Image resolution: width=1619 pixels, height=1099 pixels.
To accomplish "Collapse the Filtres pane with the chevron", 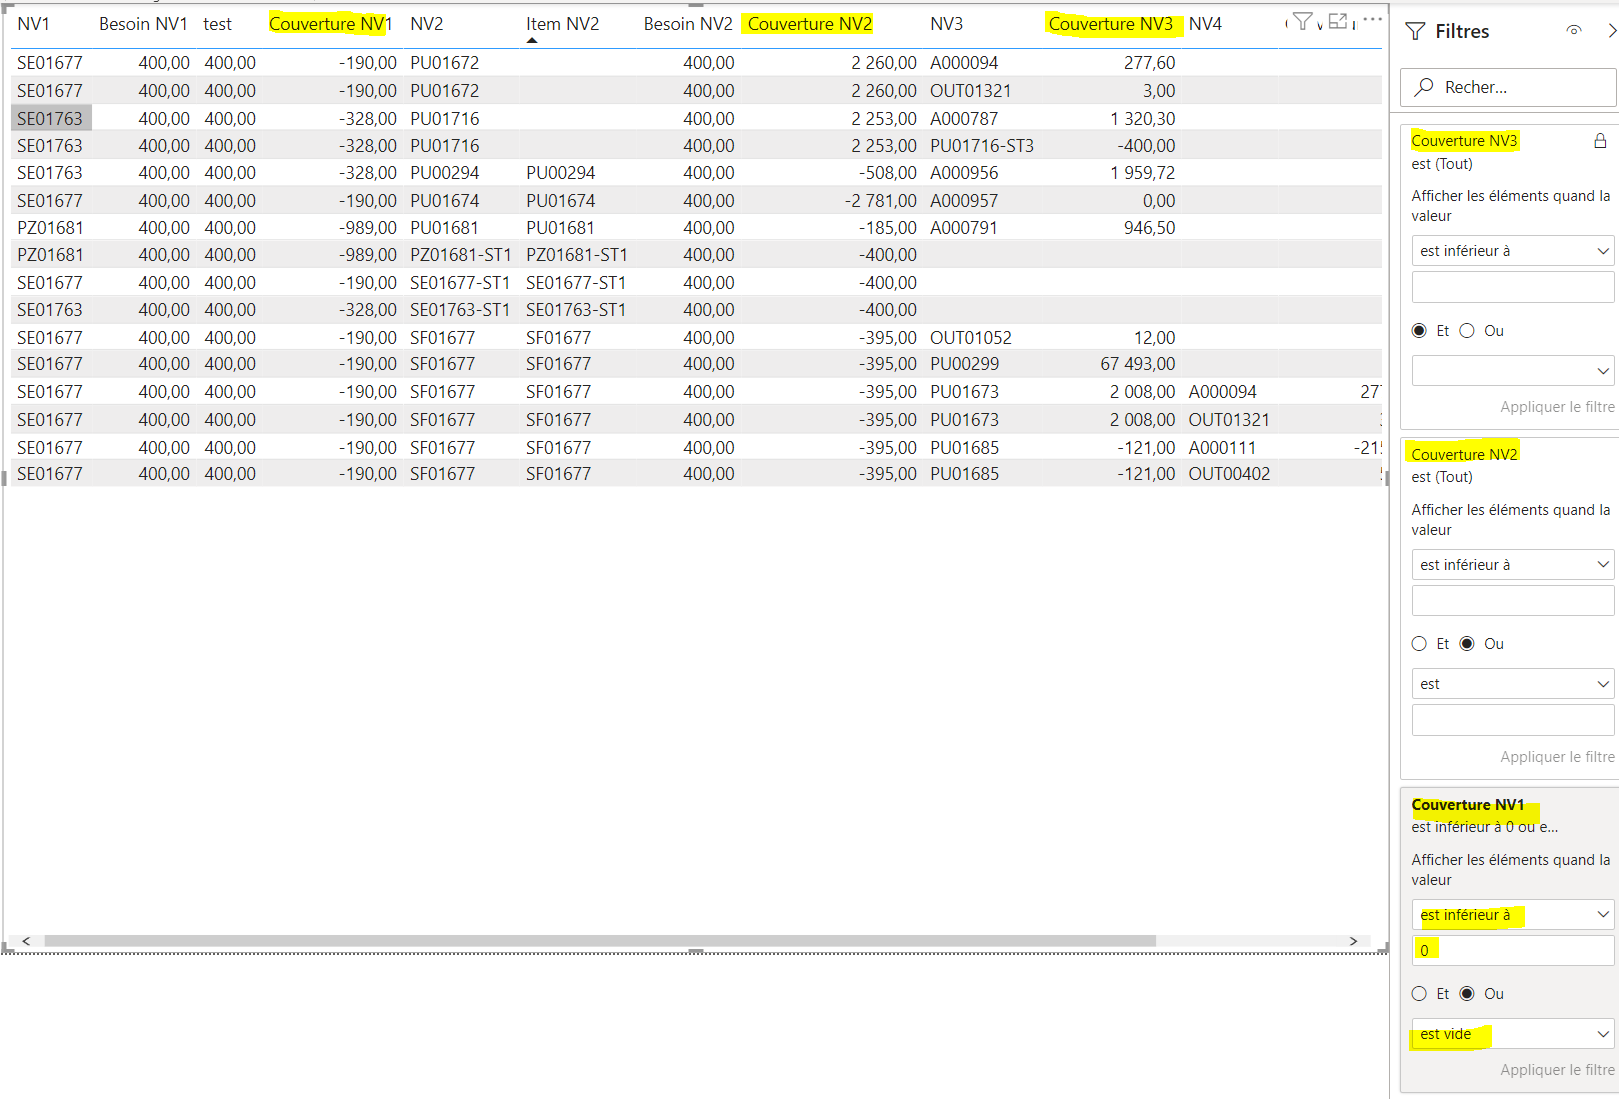I will click(1611, 31).
